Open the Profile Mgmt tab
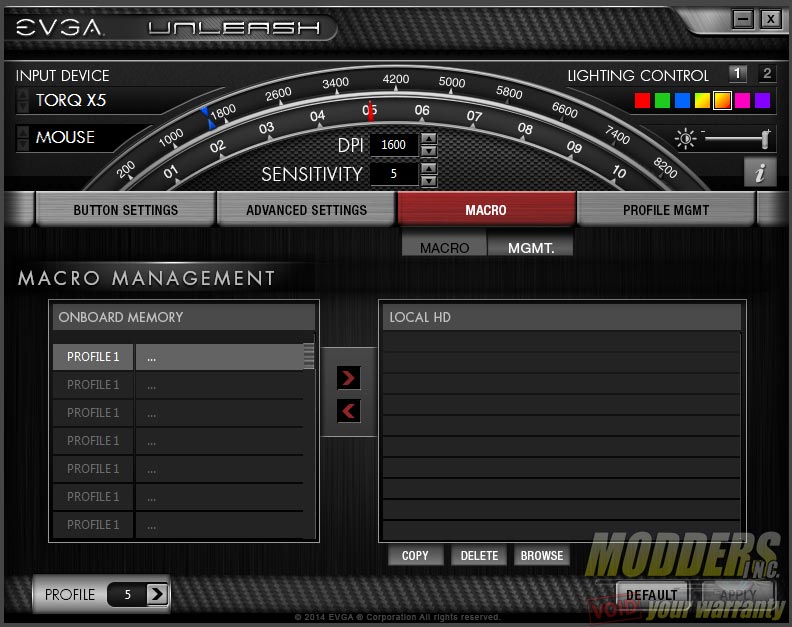792x627 pixels. point(666,210)
